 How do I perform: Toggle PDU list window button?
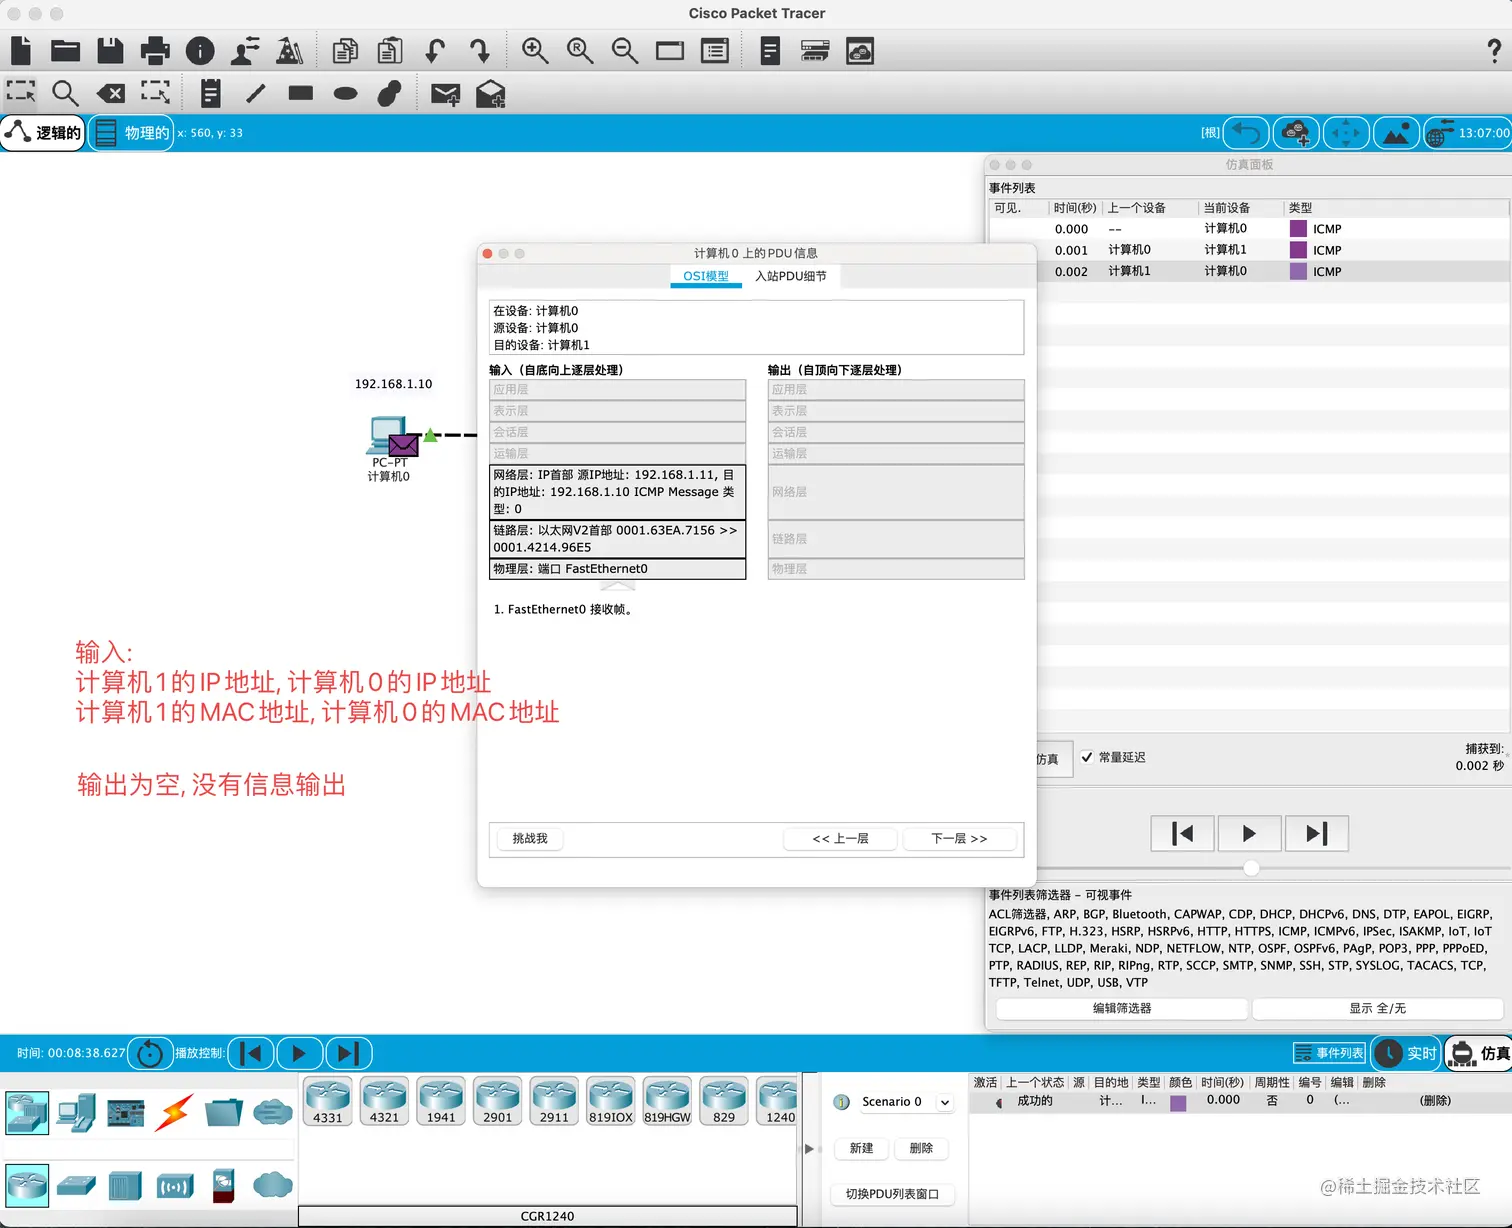coord(892,1194)
